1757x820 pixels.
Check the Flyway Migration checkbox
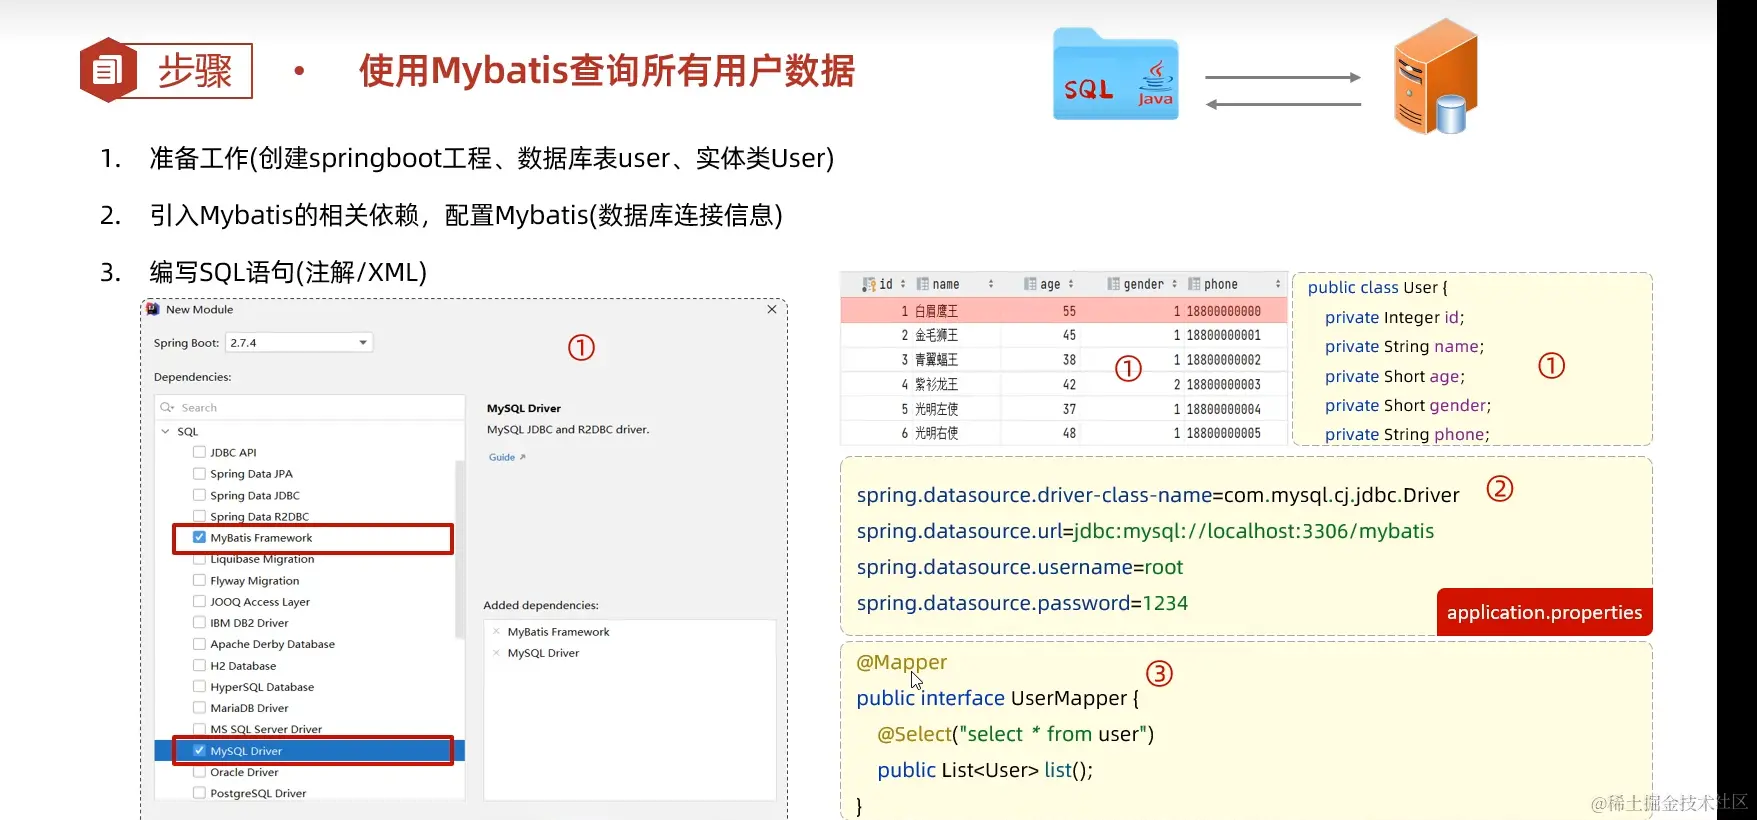tap(199, 580)
